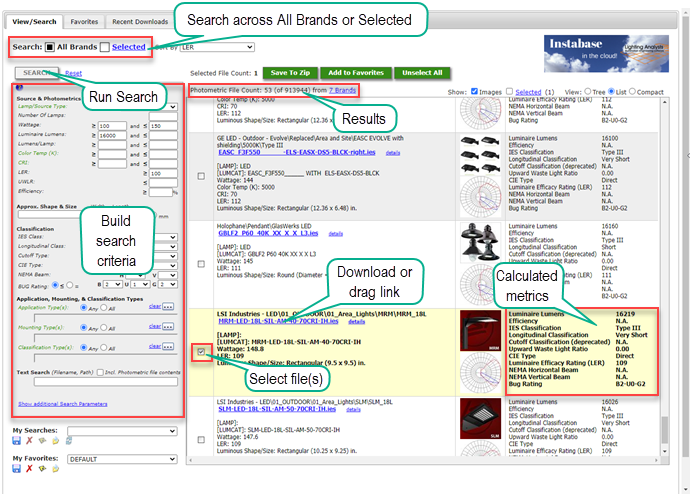Open the My Favorites DEFAULT dropdown
The image size is (690, 494).
pyautogui.click(x=122, y=459)
